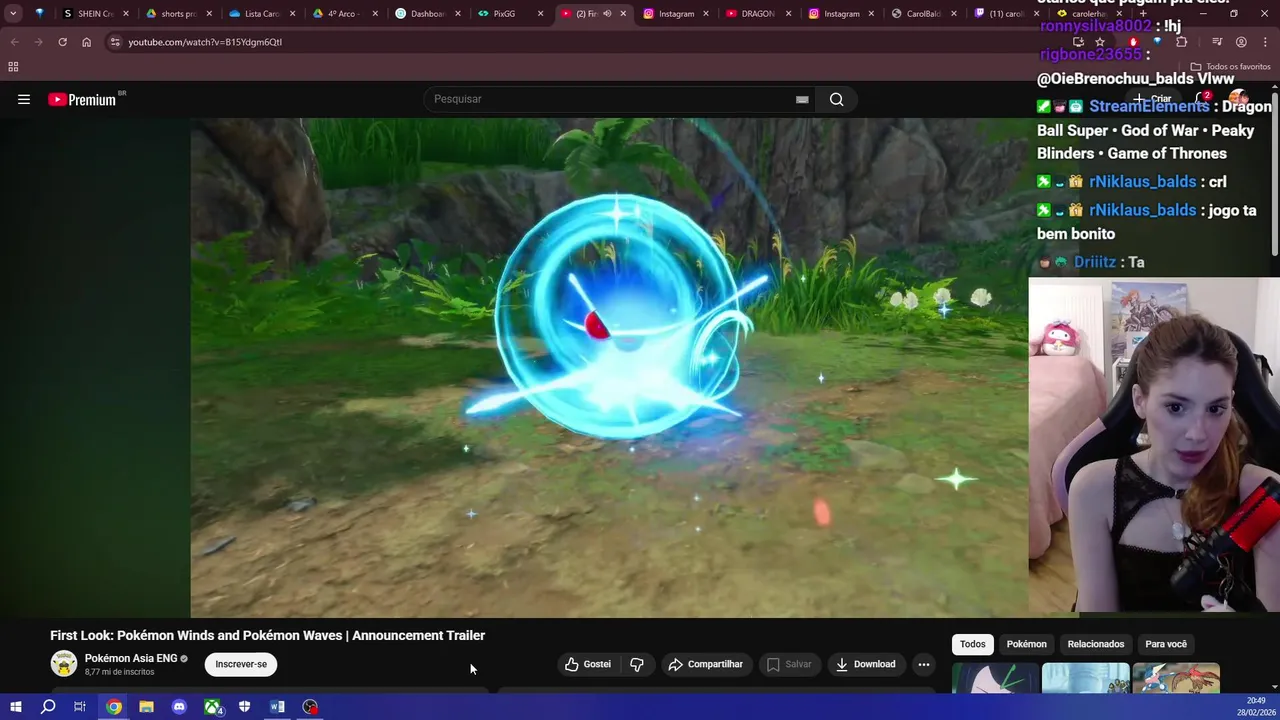This screenshot has width=1280, height=720.
Task: Click the youtube.com URL address bar
Action: click(205, 42)
